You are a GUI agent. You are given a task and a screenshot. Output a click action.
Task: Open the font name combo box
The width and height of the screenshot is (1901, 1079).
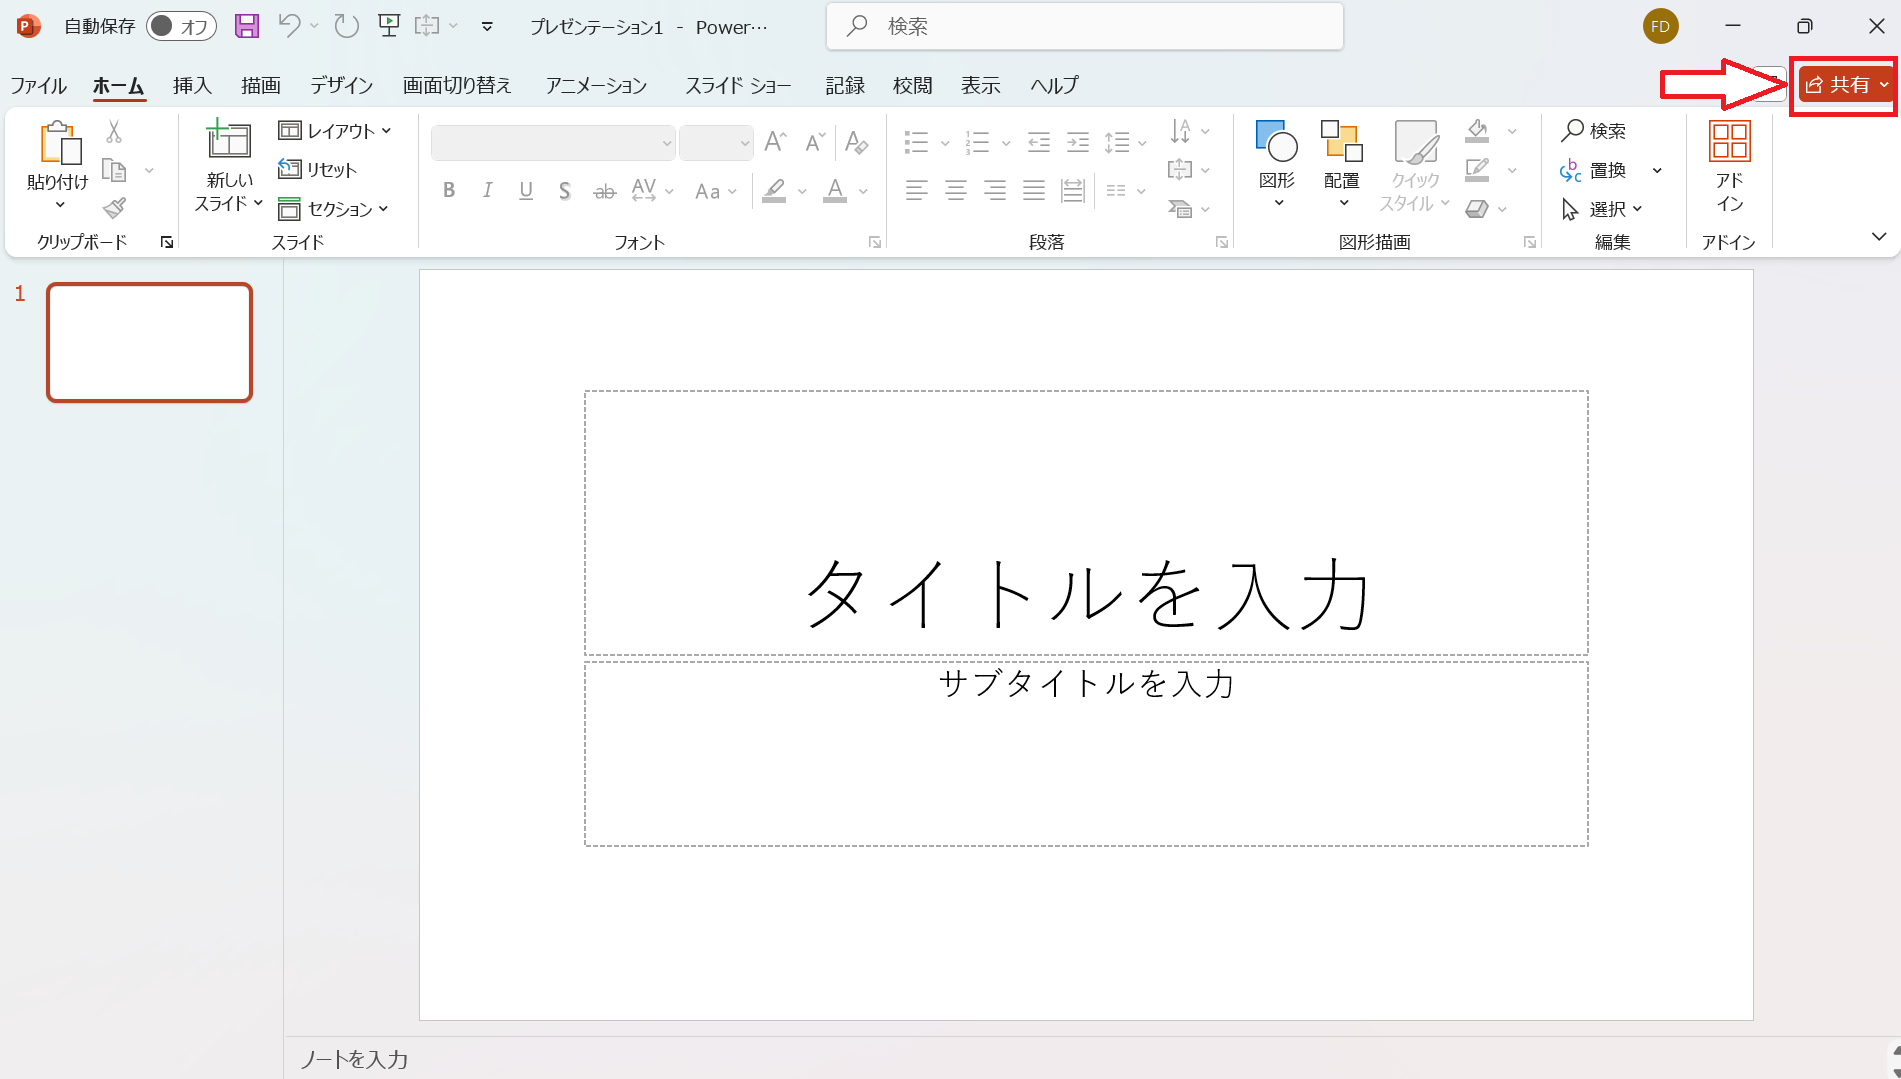[553, 143]
